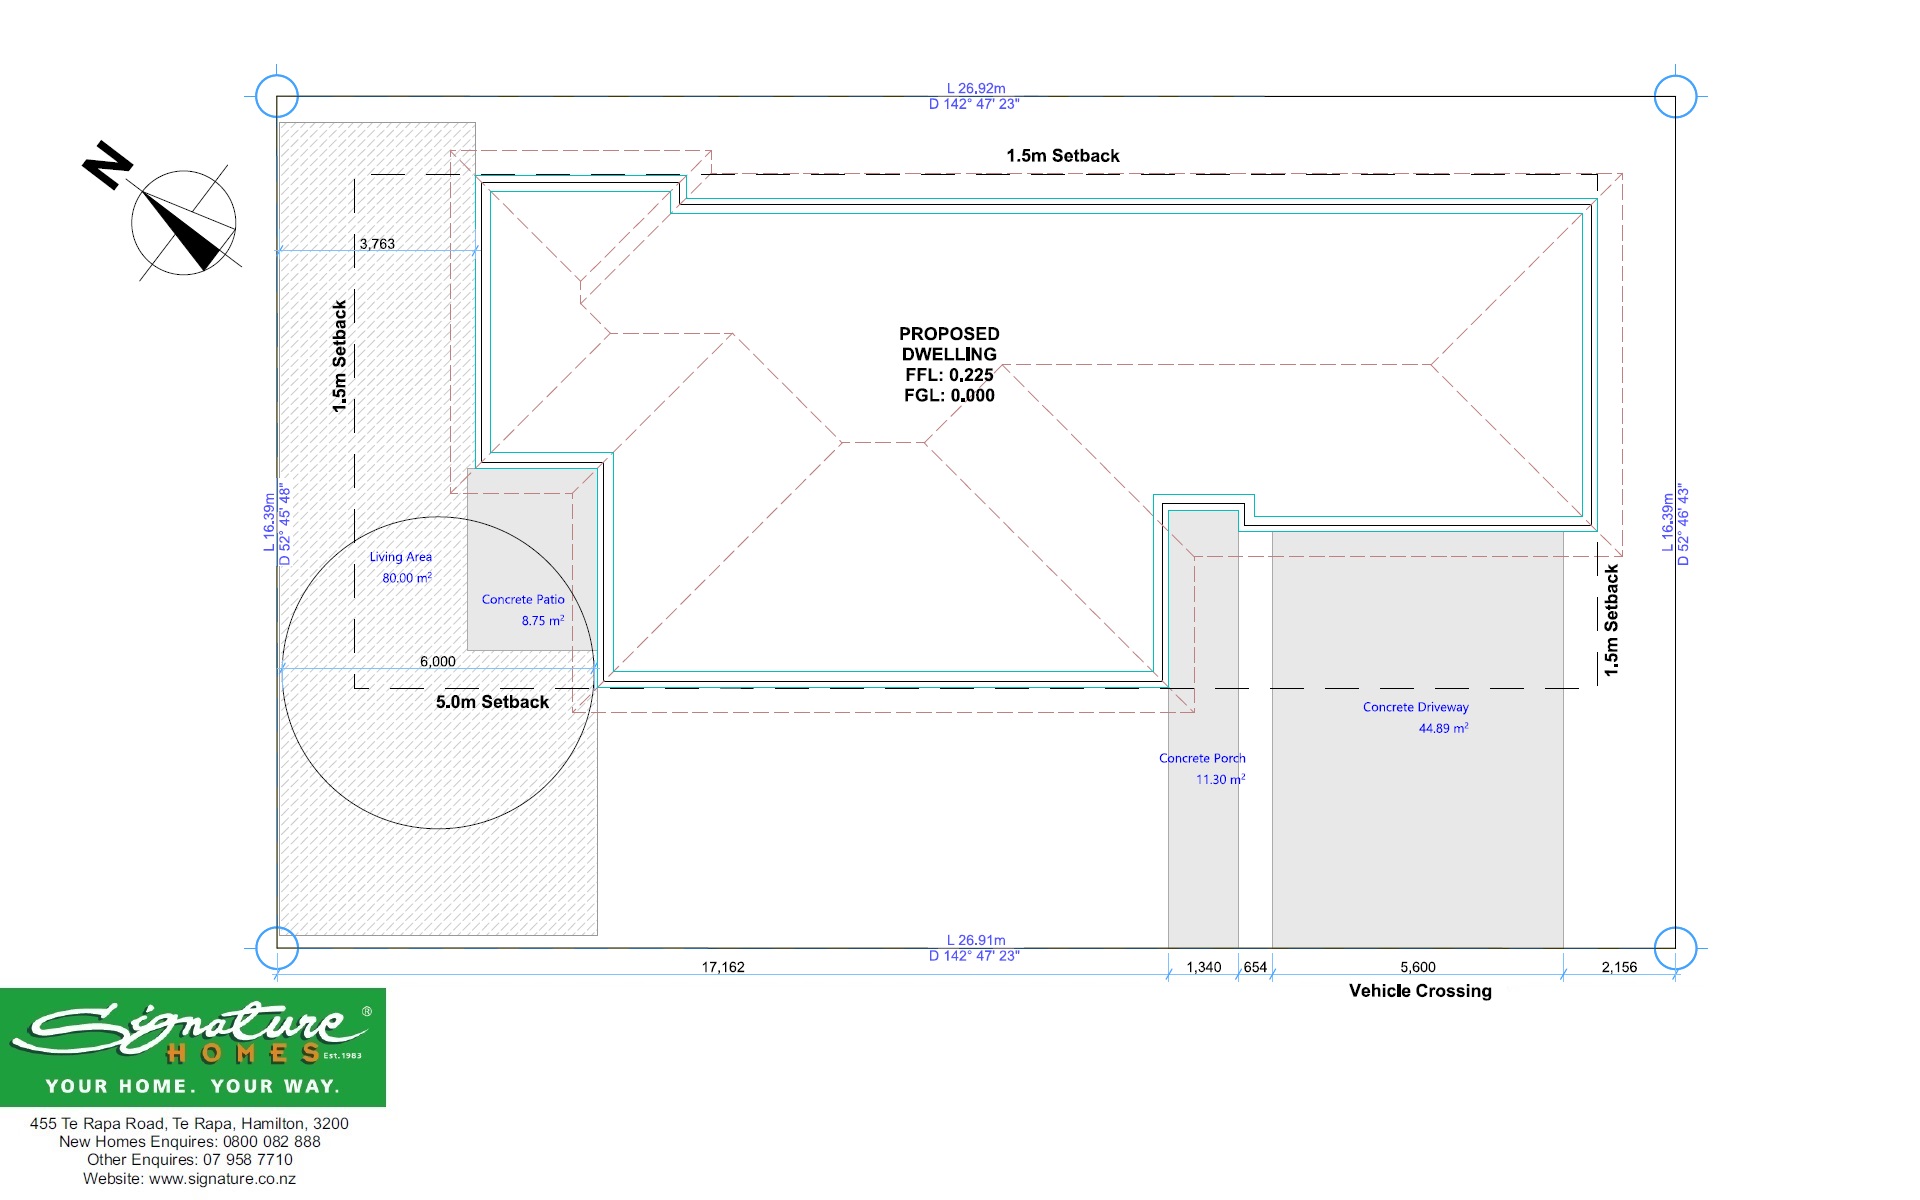Click the 17,162 dimension text
The width and height of the screenshot is (1920, 1200).
(723, 967)
